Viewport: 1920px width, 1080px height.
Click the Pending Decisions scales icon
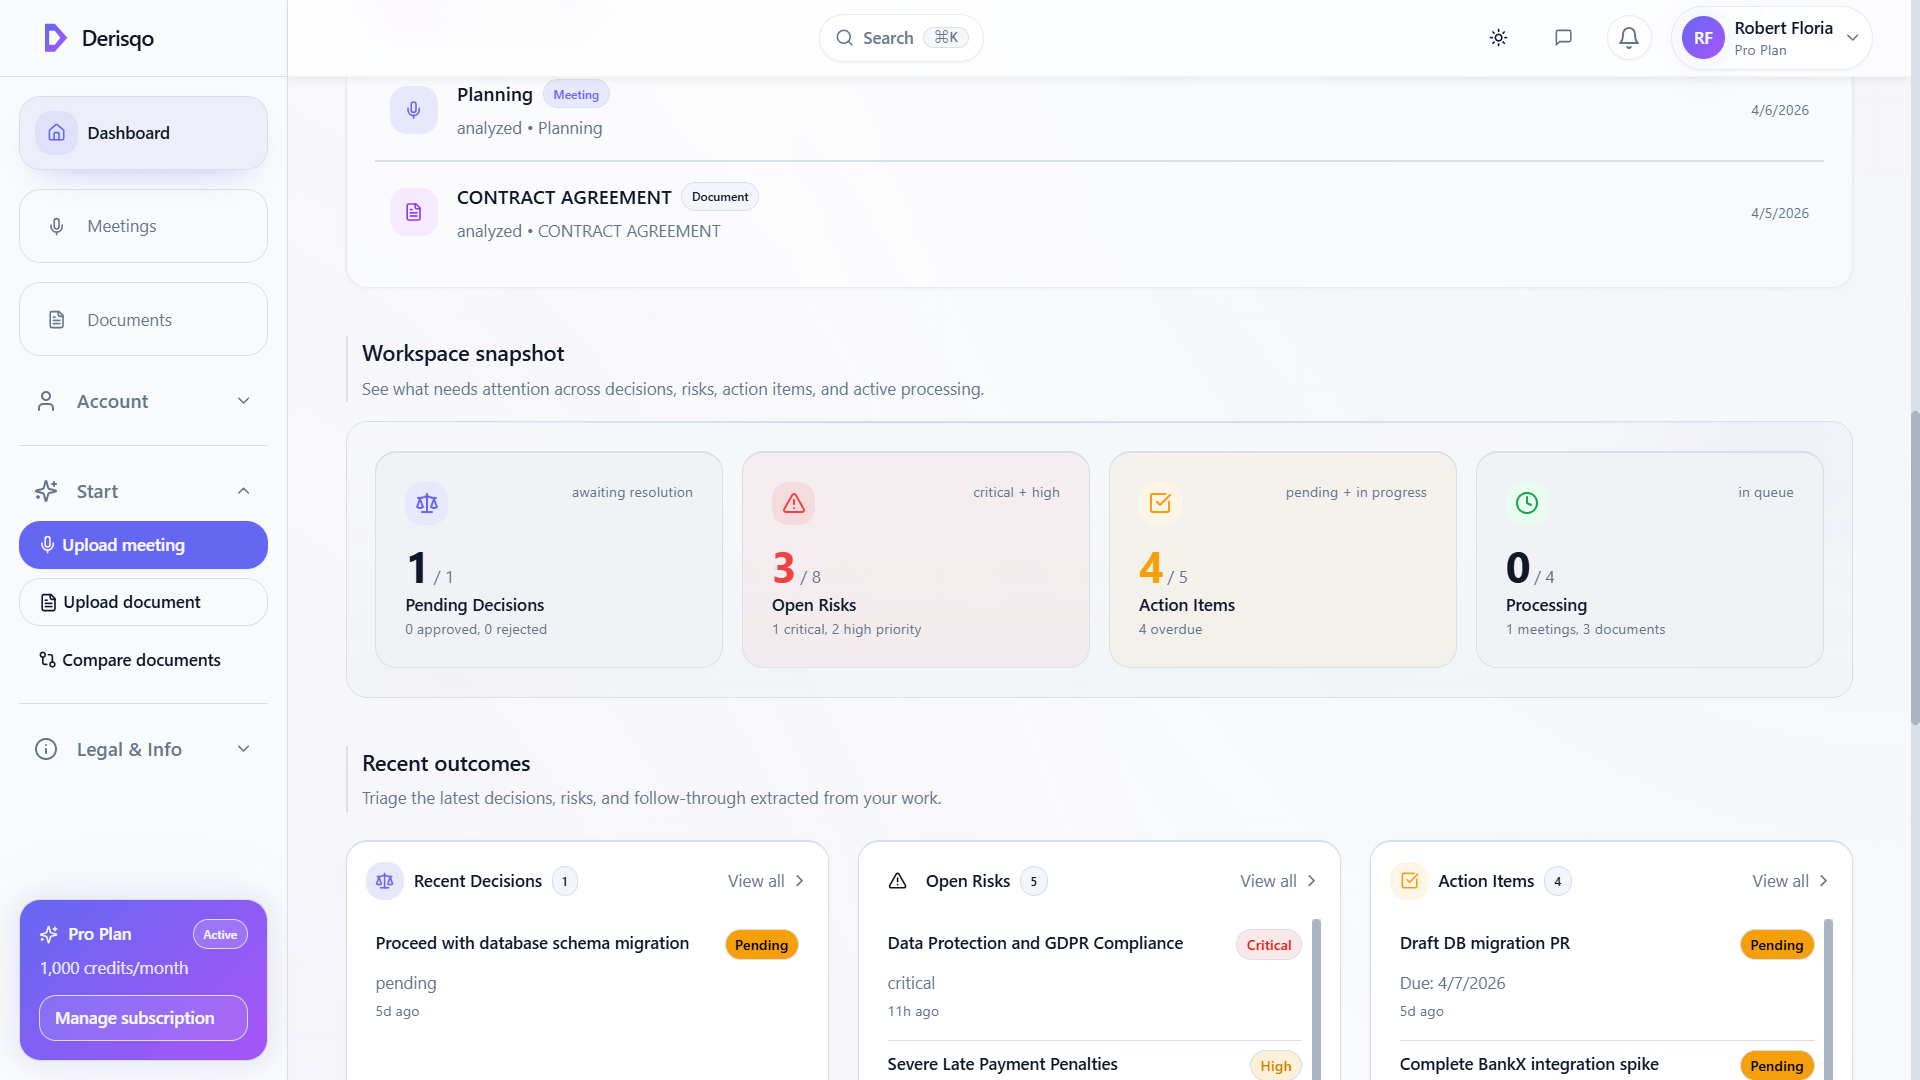427,503
